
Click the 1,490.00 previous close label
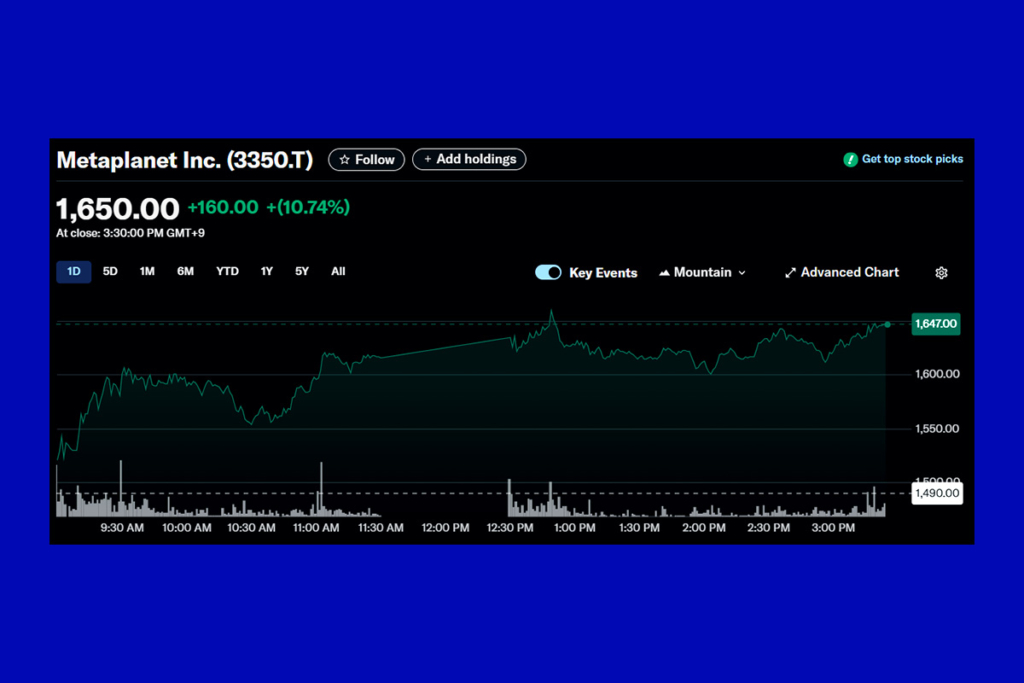pos(936,493)
